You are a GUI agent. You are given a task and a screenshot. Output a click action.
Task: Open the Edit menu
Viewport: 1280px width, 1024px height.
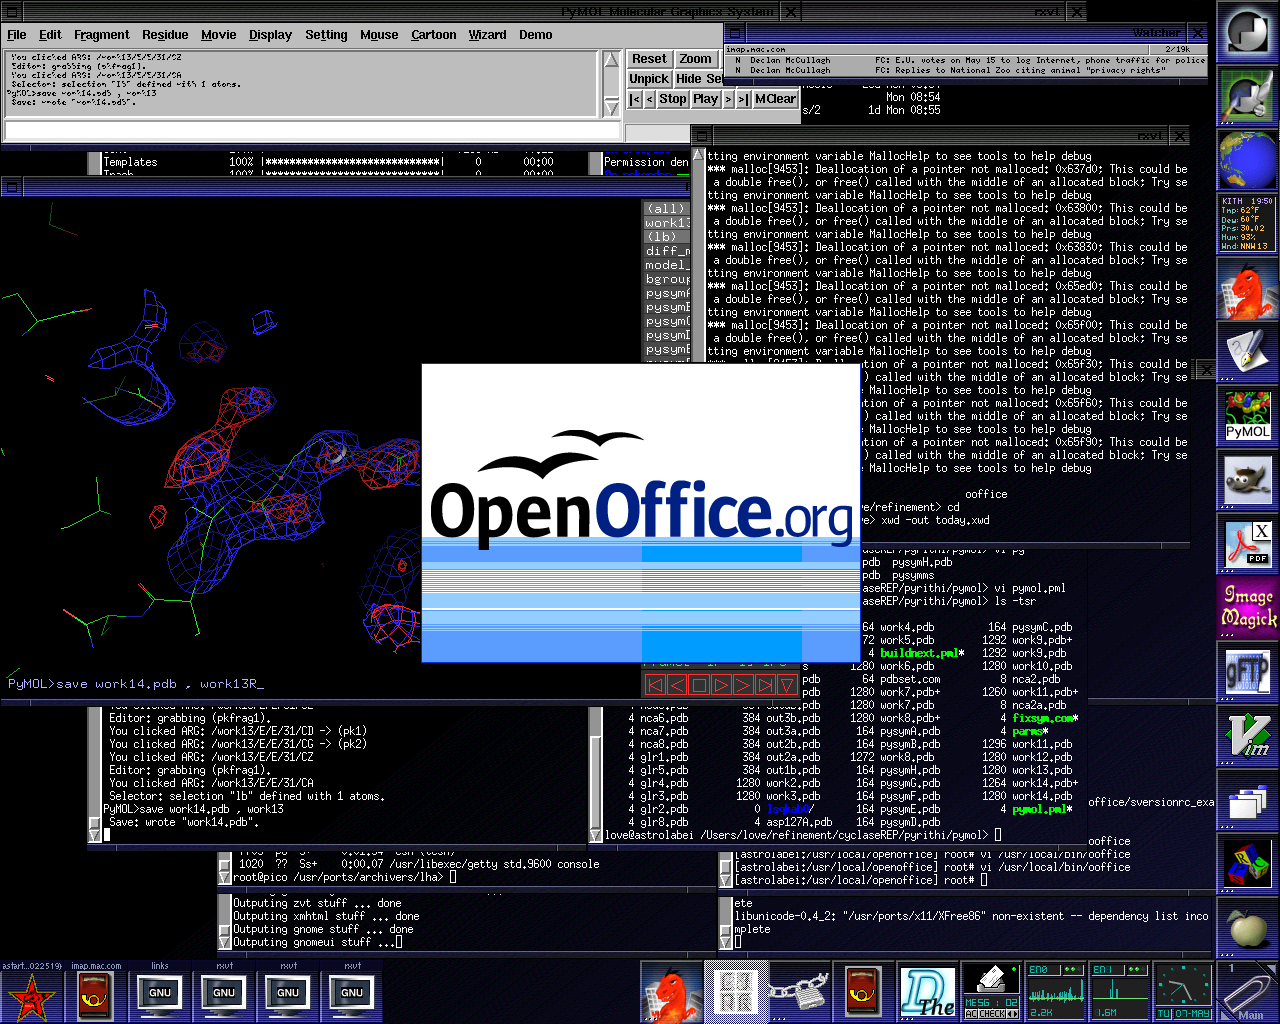coord(50,34)
